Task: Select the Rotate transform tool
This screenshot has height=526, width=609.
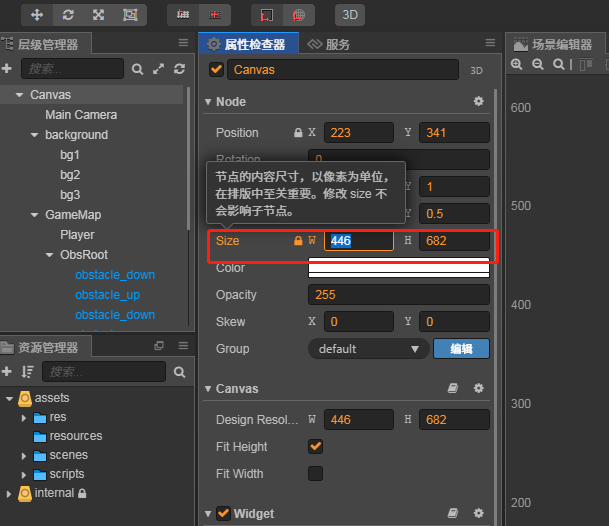Action: click(68, 15)
